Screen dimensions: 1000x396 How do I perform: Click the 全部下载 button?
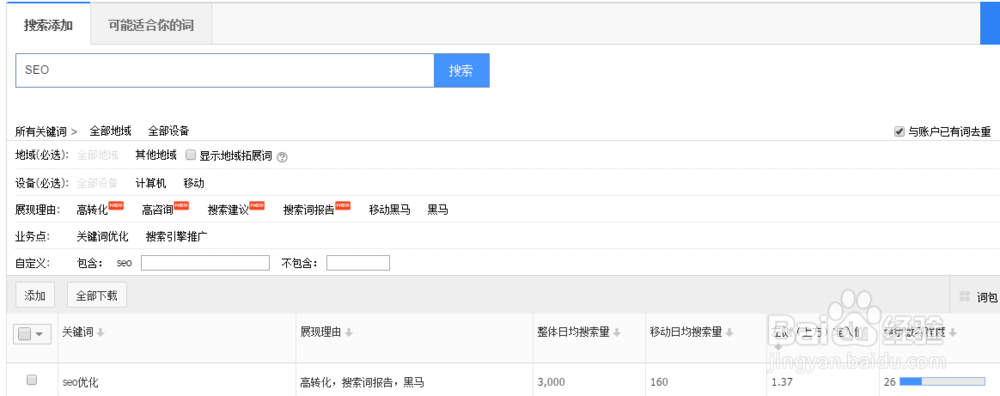click(x=96, y=295)
